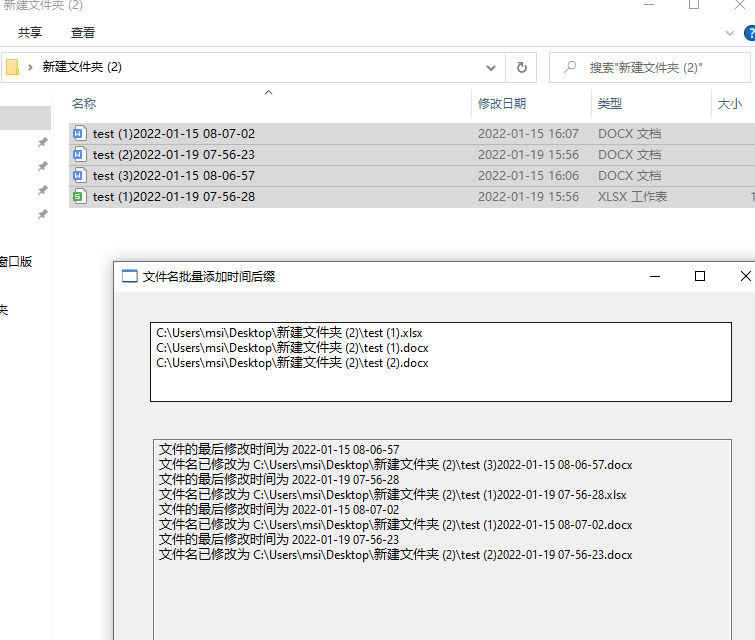Click the magnifier icon in the search box
The height and width of the screenshot is (640, 755).
pyautogui.click(x=570, y=68)
